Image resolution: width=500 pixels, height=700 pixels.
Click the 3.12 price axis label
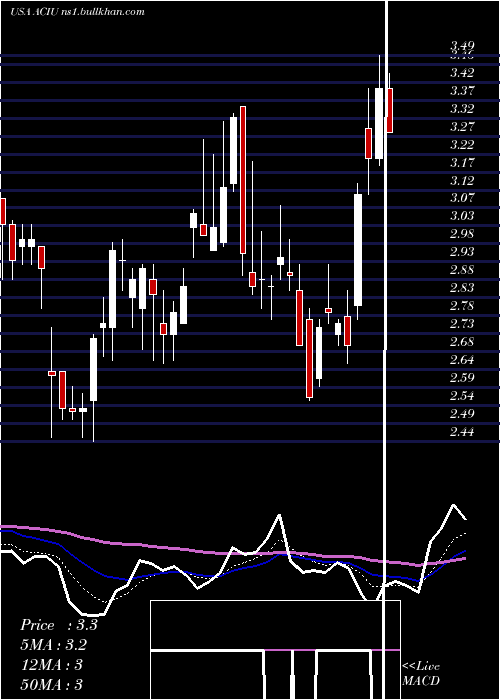[x=462, y=180]
